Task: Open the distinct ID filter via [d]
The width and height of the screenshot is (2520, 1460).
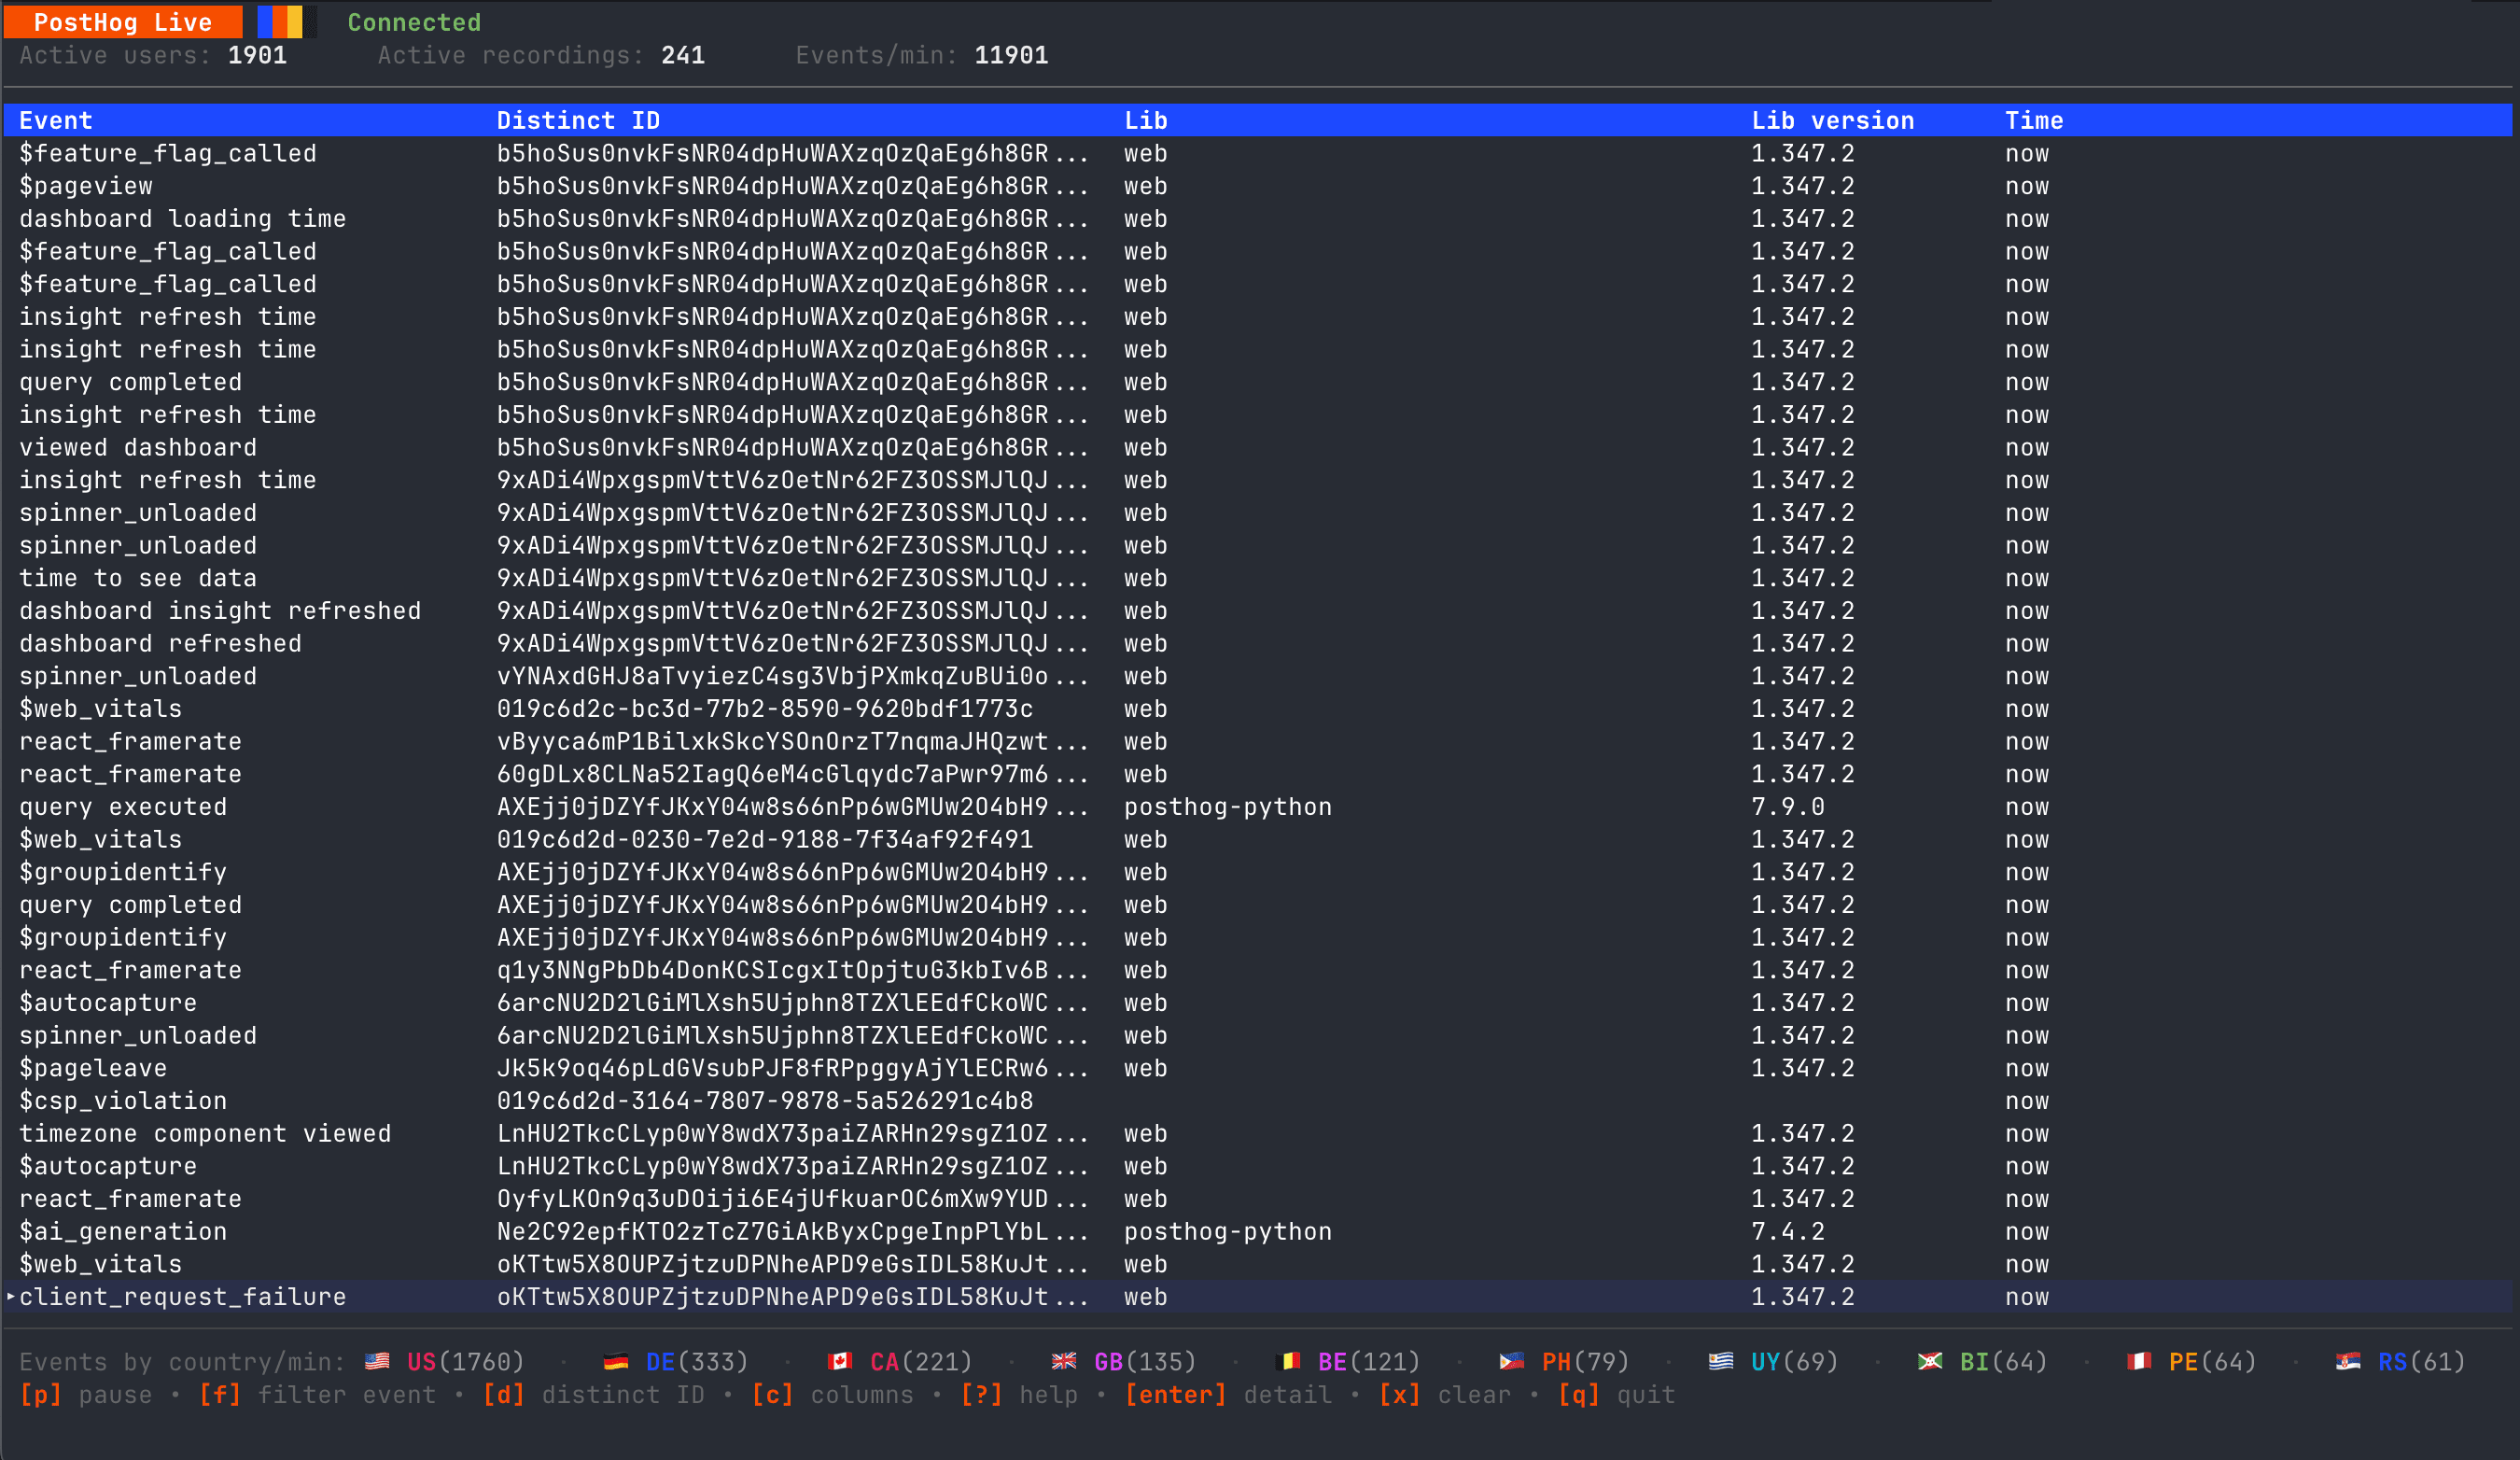Action: pyautogui.click(x=505, y=1395)
